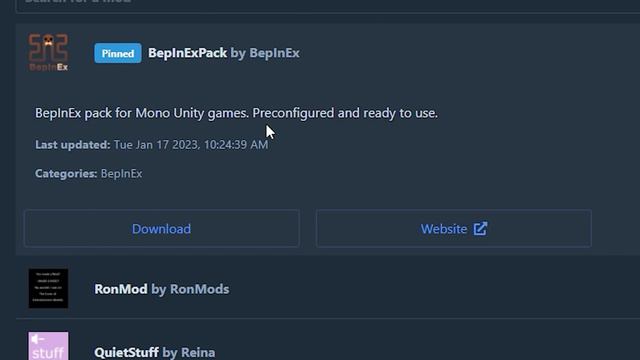This screenshot has height=360, width=640.
Task: Click the 'by RonMods' author text
Action: (190, 289)
